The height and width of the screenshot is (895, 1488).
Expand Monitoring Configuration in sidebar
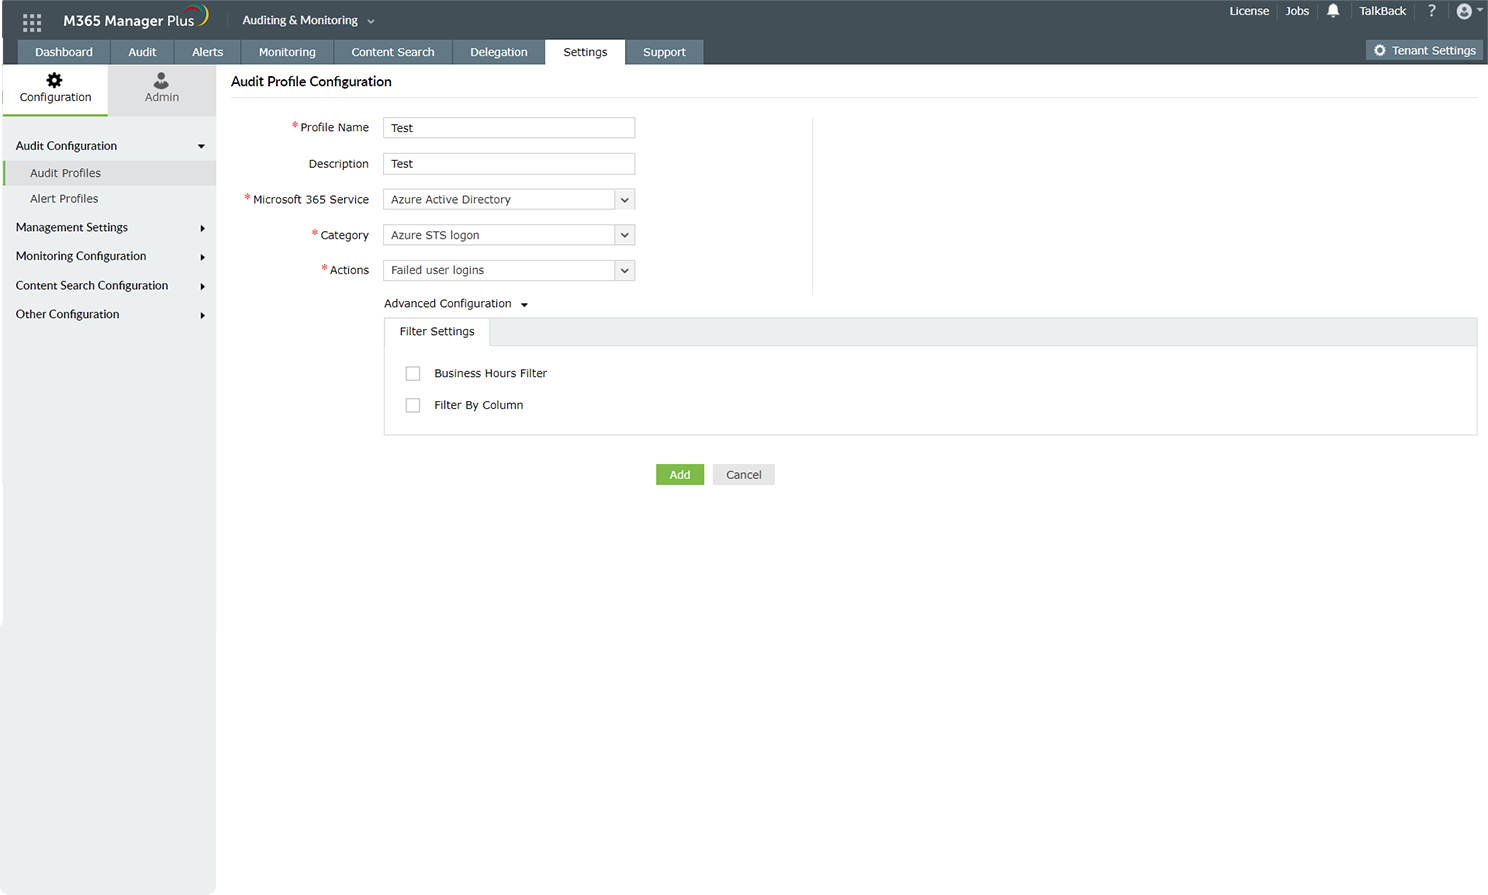click(108, 257)
